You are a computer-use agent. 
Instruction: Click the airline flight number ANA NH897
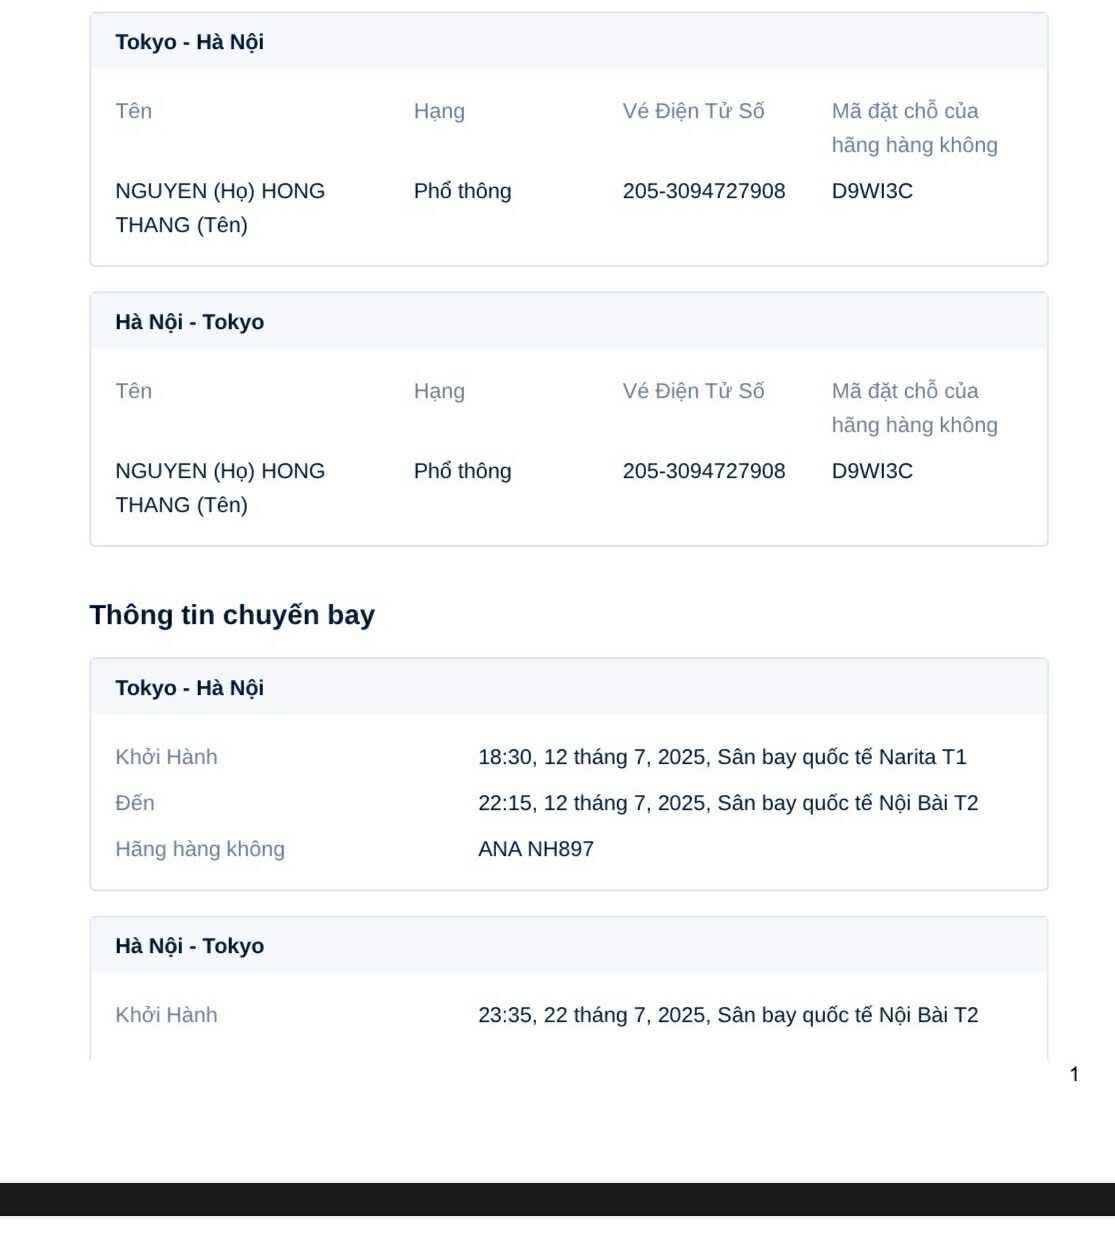[x=536, y=849]
